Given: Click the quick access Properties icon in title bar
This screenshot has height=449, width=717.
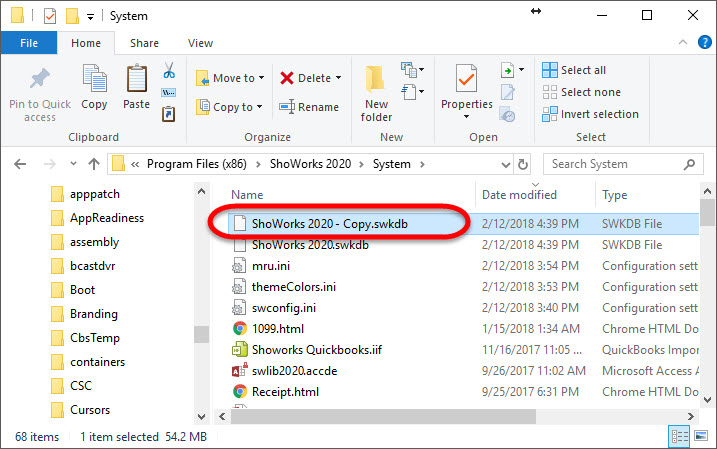Looking at the screenshot, I should [49, 16].
